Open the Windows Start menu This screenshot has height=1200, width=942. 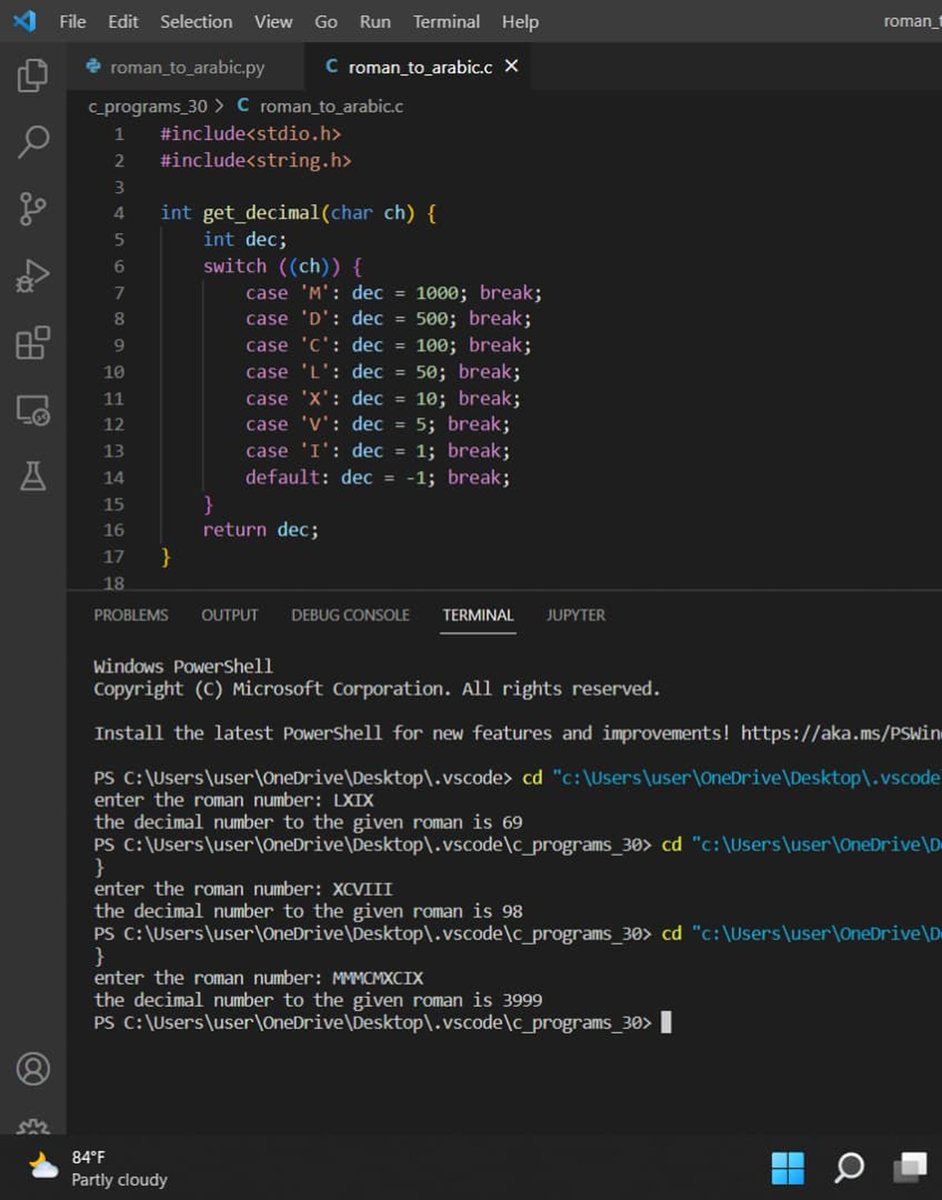point(789,1167)
